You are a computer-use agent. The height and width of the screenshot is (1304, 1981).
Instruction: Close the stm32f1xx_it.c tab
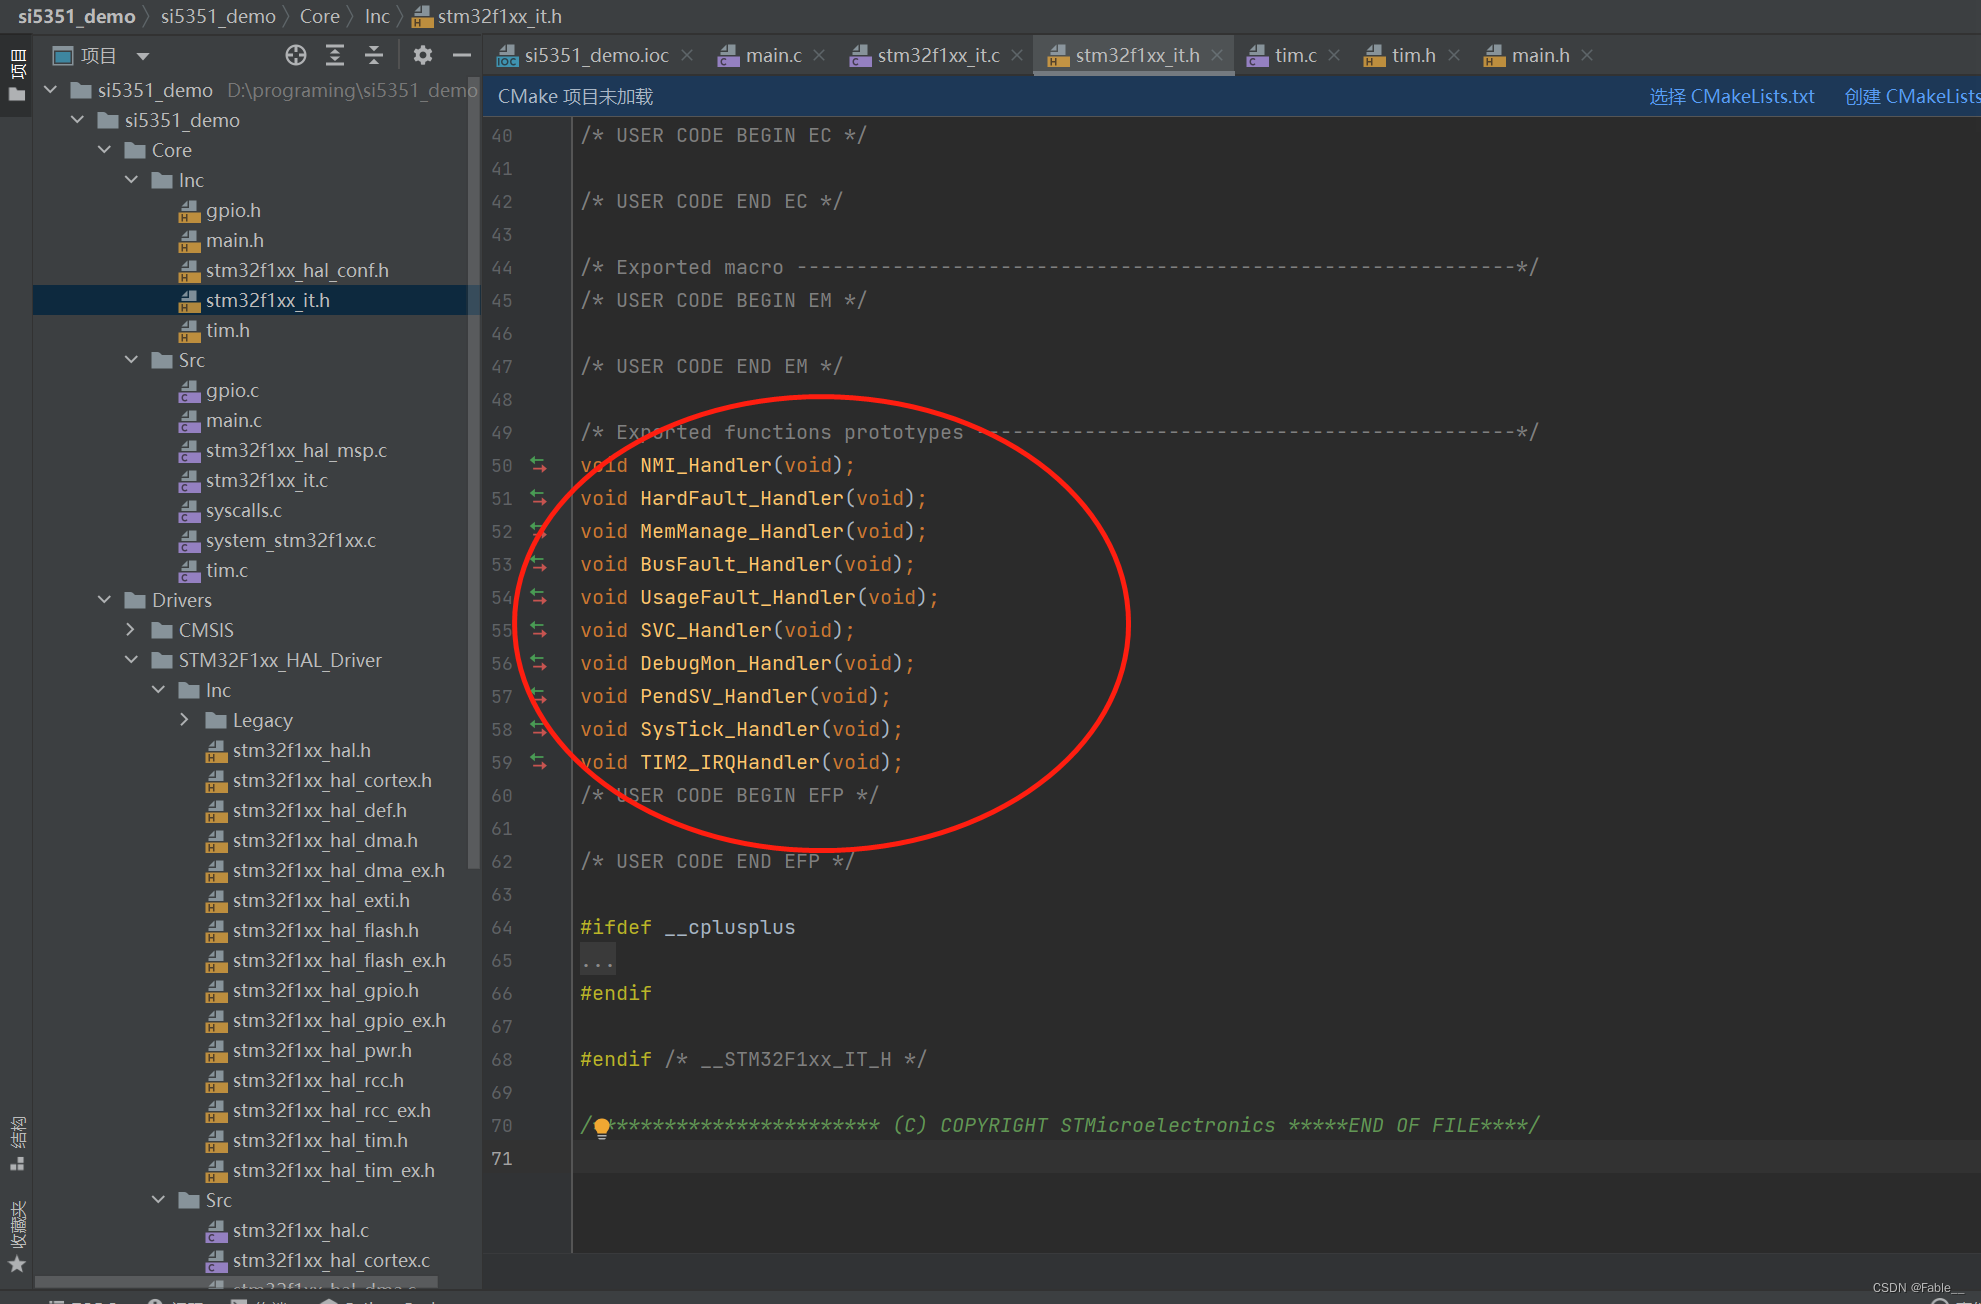tap(1017, 56)
